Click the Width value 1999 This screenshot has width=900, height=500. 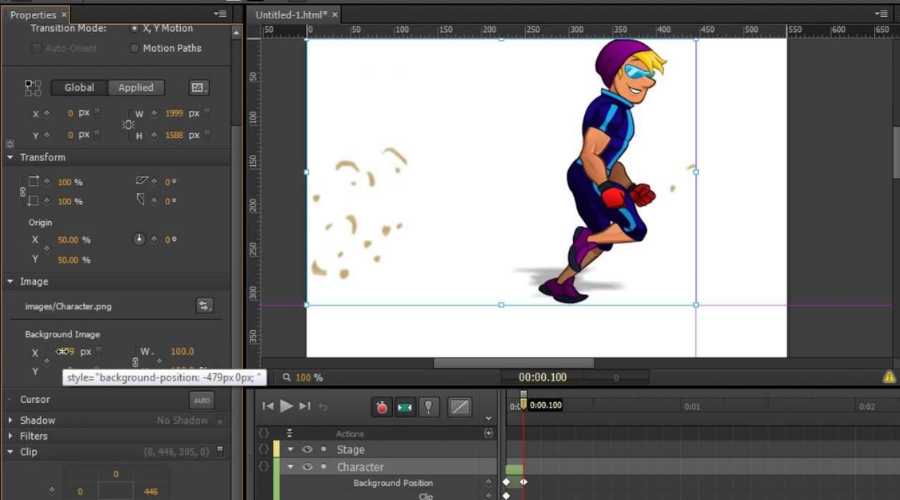point(174,114)
